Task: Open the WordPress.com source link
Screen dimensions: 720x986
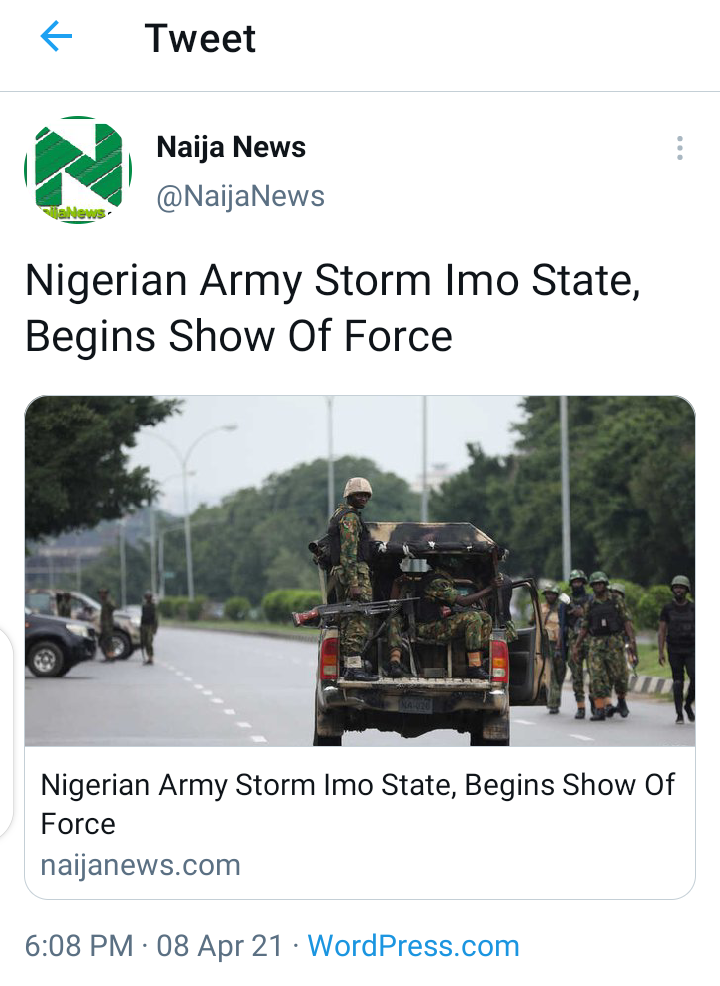Action: [413, 946]
